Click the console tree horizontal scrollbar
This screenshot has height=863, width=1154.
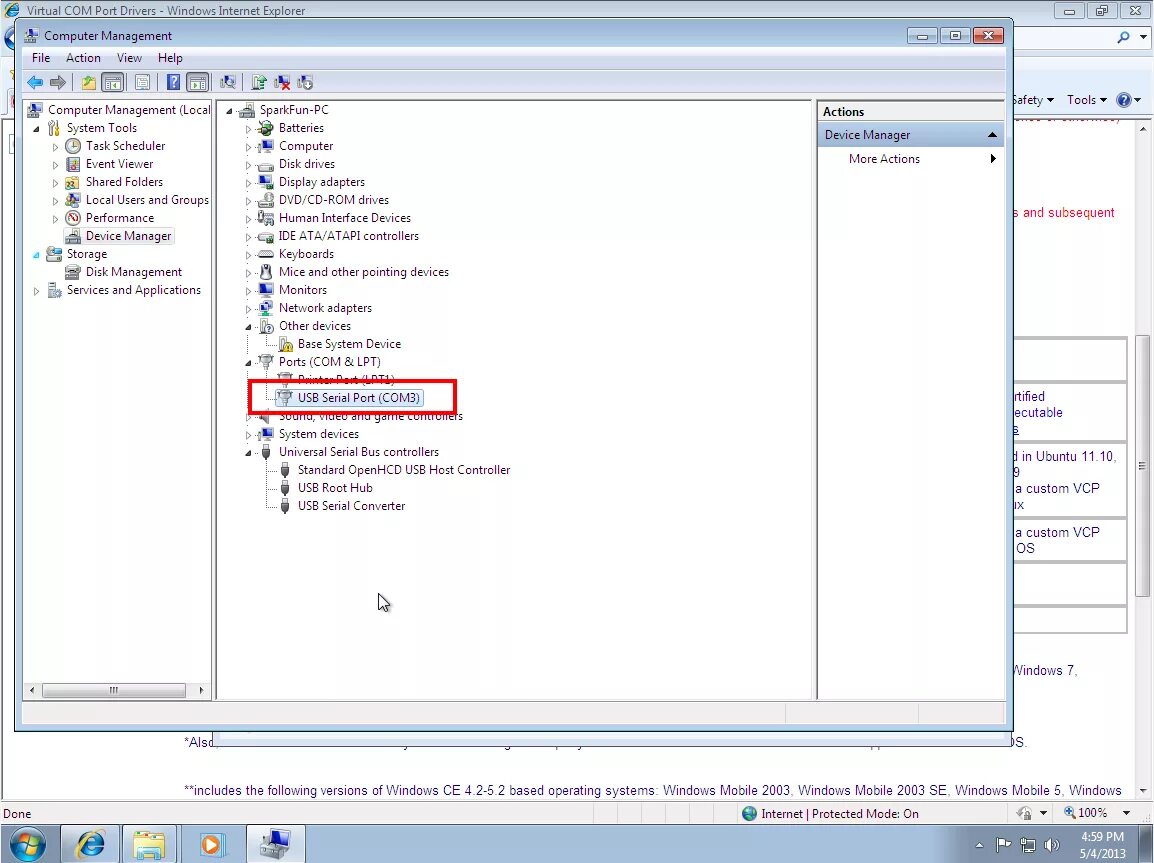(114, 690)
